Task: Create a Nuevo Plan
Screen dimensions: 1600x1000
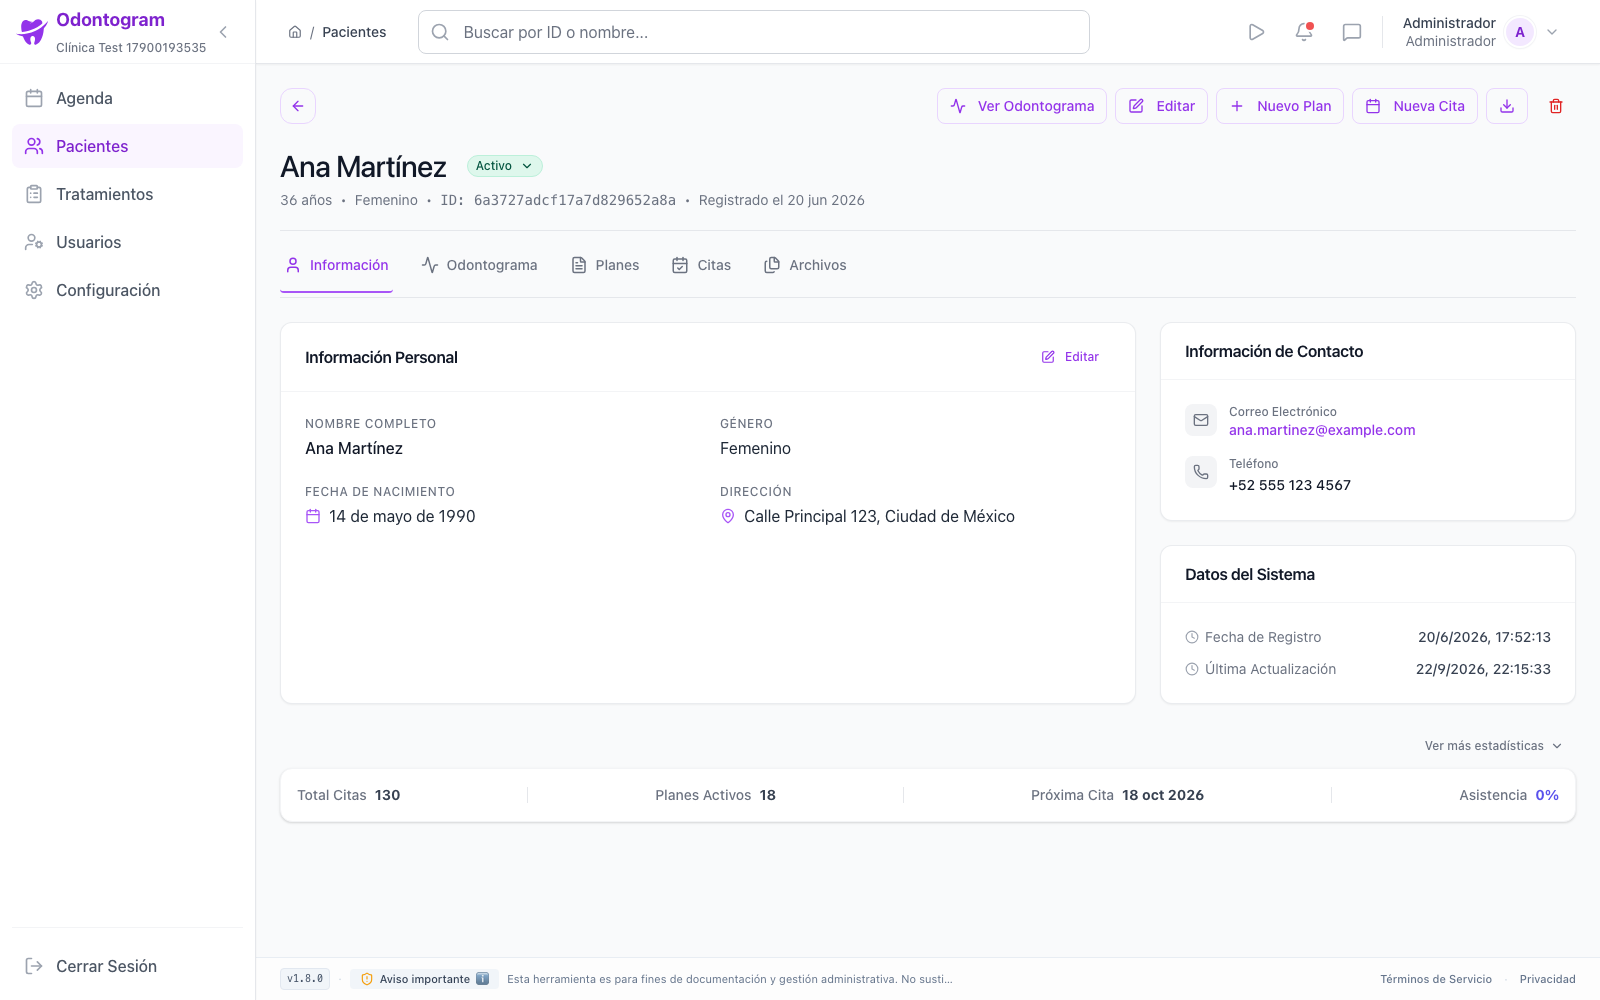Action: pyautogui.click(x=1280, y=106)
